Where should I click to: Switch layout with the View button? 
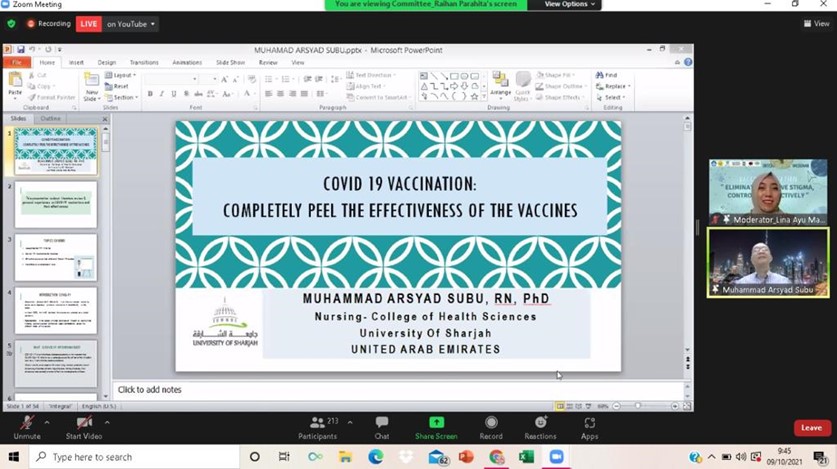(x=815, y=23)
